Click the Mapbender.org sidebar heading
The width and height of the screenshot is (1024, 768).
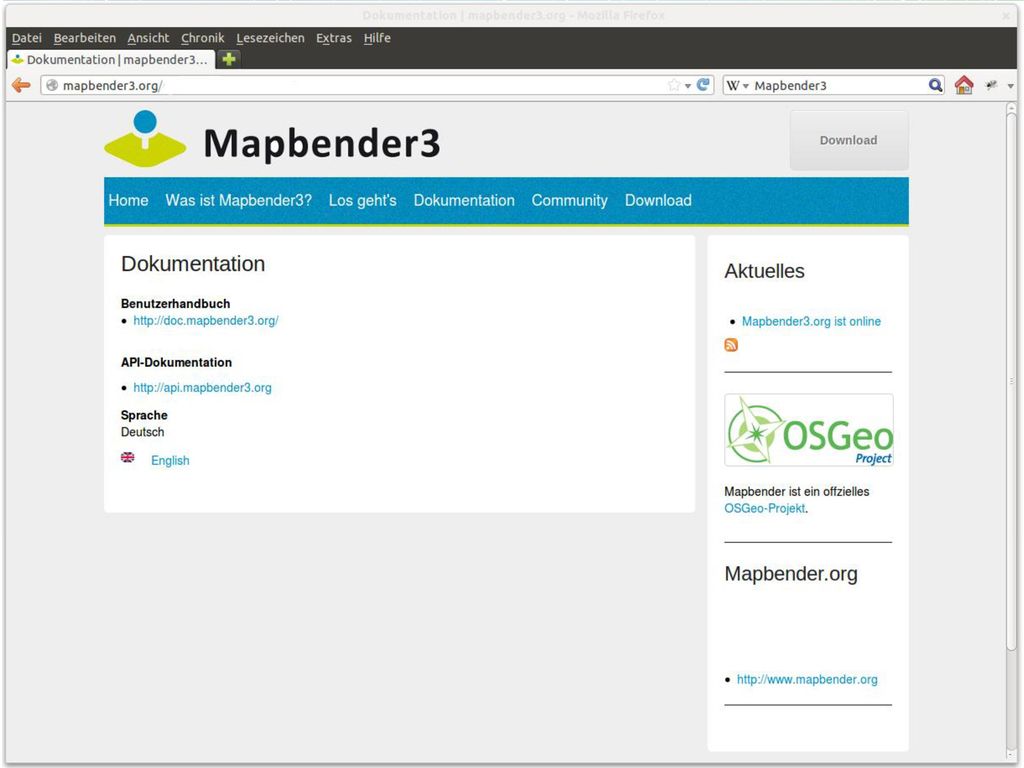[x=791, y=573]
